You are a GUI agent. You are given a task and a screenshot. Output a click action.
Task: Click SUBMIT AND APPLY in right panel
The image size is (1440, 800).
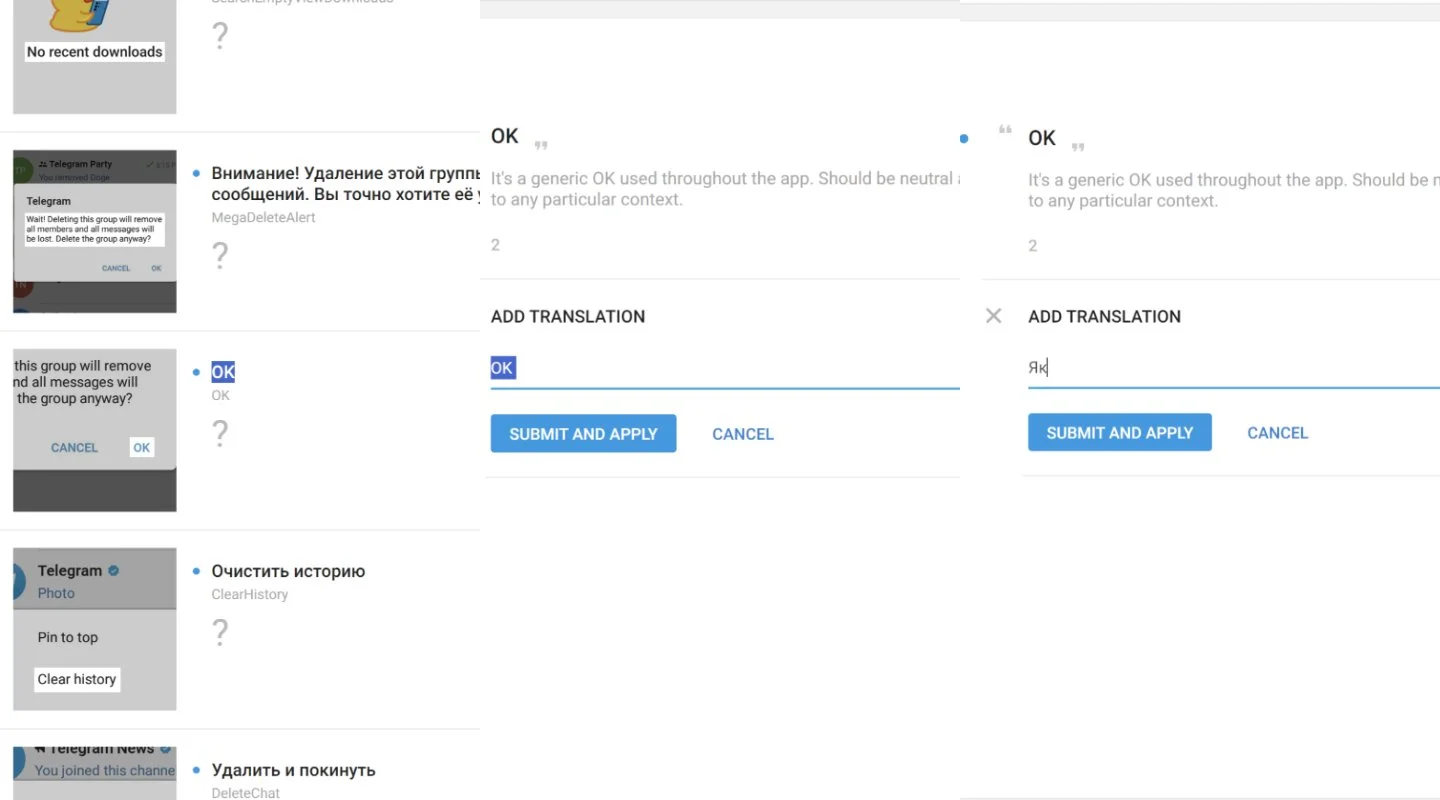[x=1120, y=433]
